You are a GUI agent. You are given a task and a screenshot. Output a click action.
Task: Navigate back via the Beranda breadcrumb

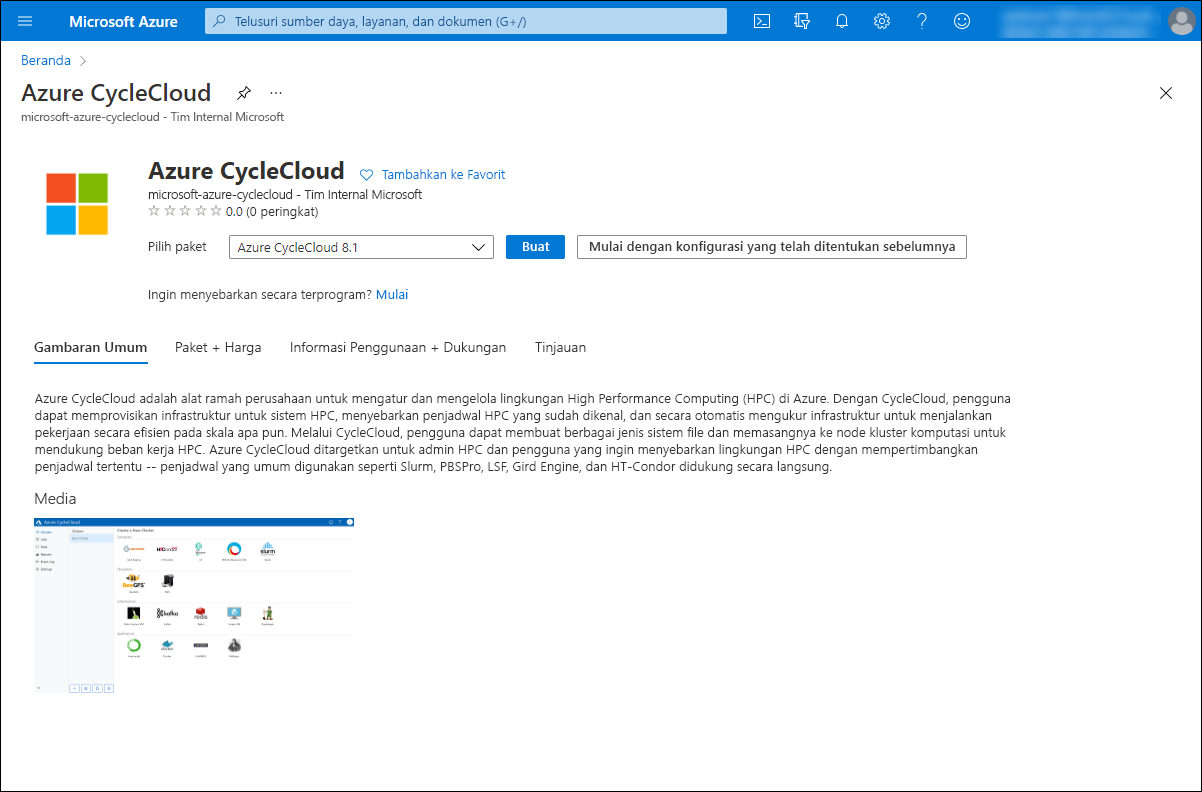tap(45, 60)
